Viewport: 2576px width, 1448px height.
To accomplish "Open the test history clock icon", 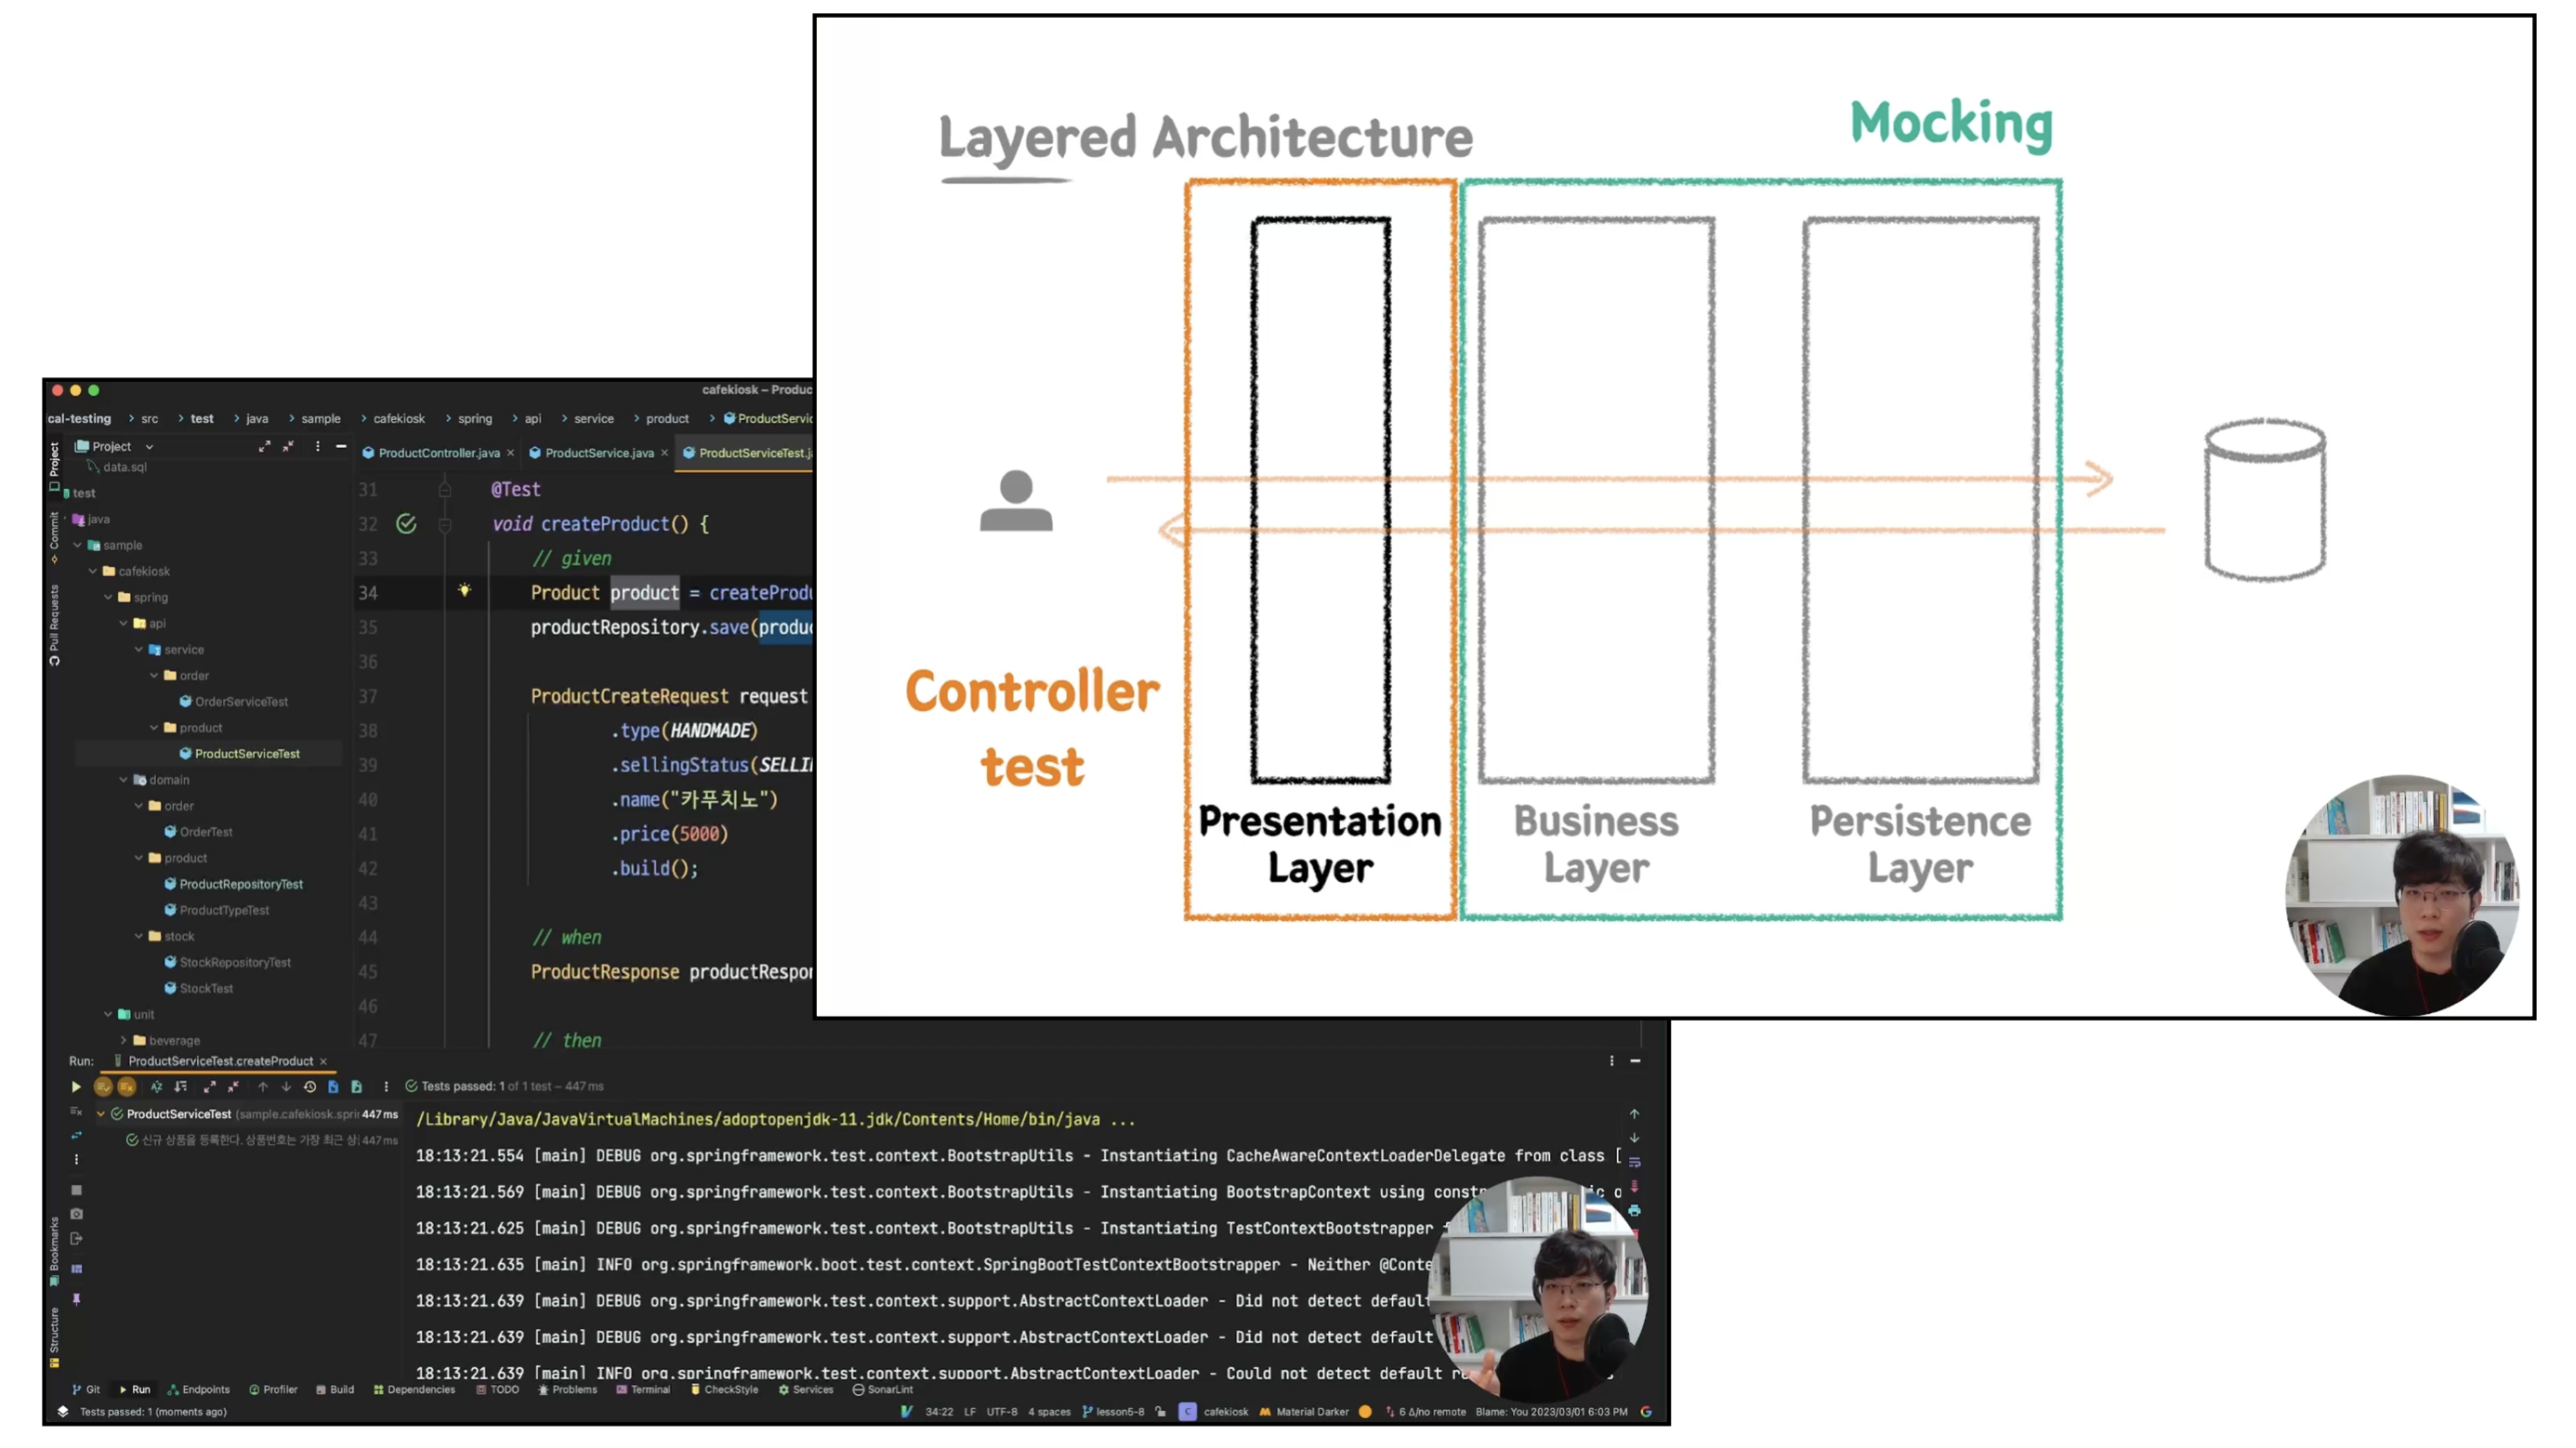I will [x=310, y=1086].
